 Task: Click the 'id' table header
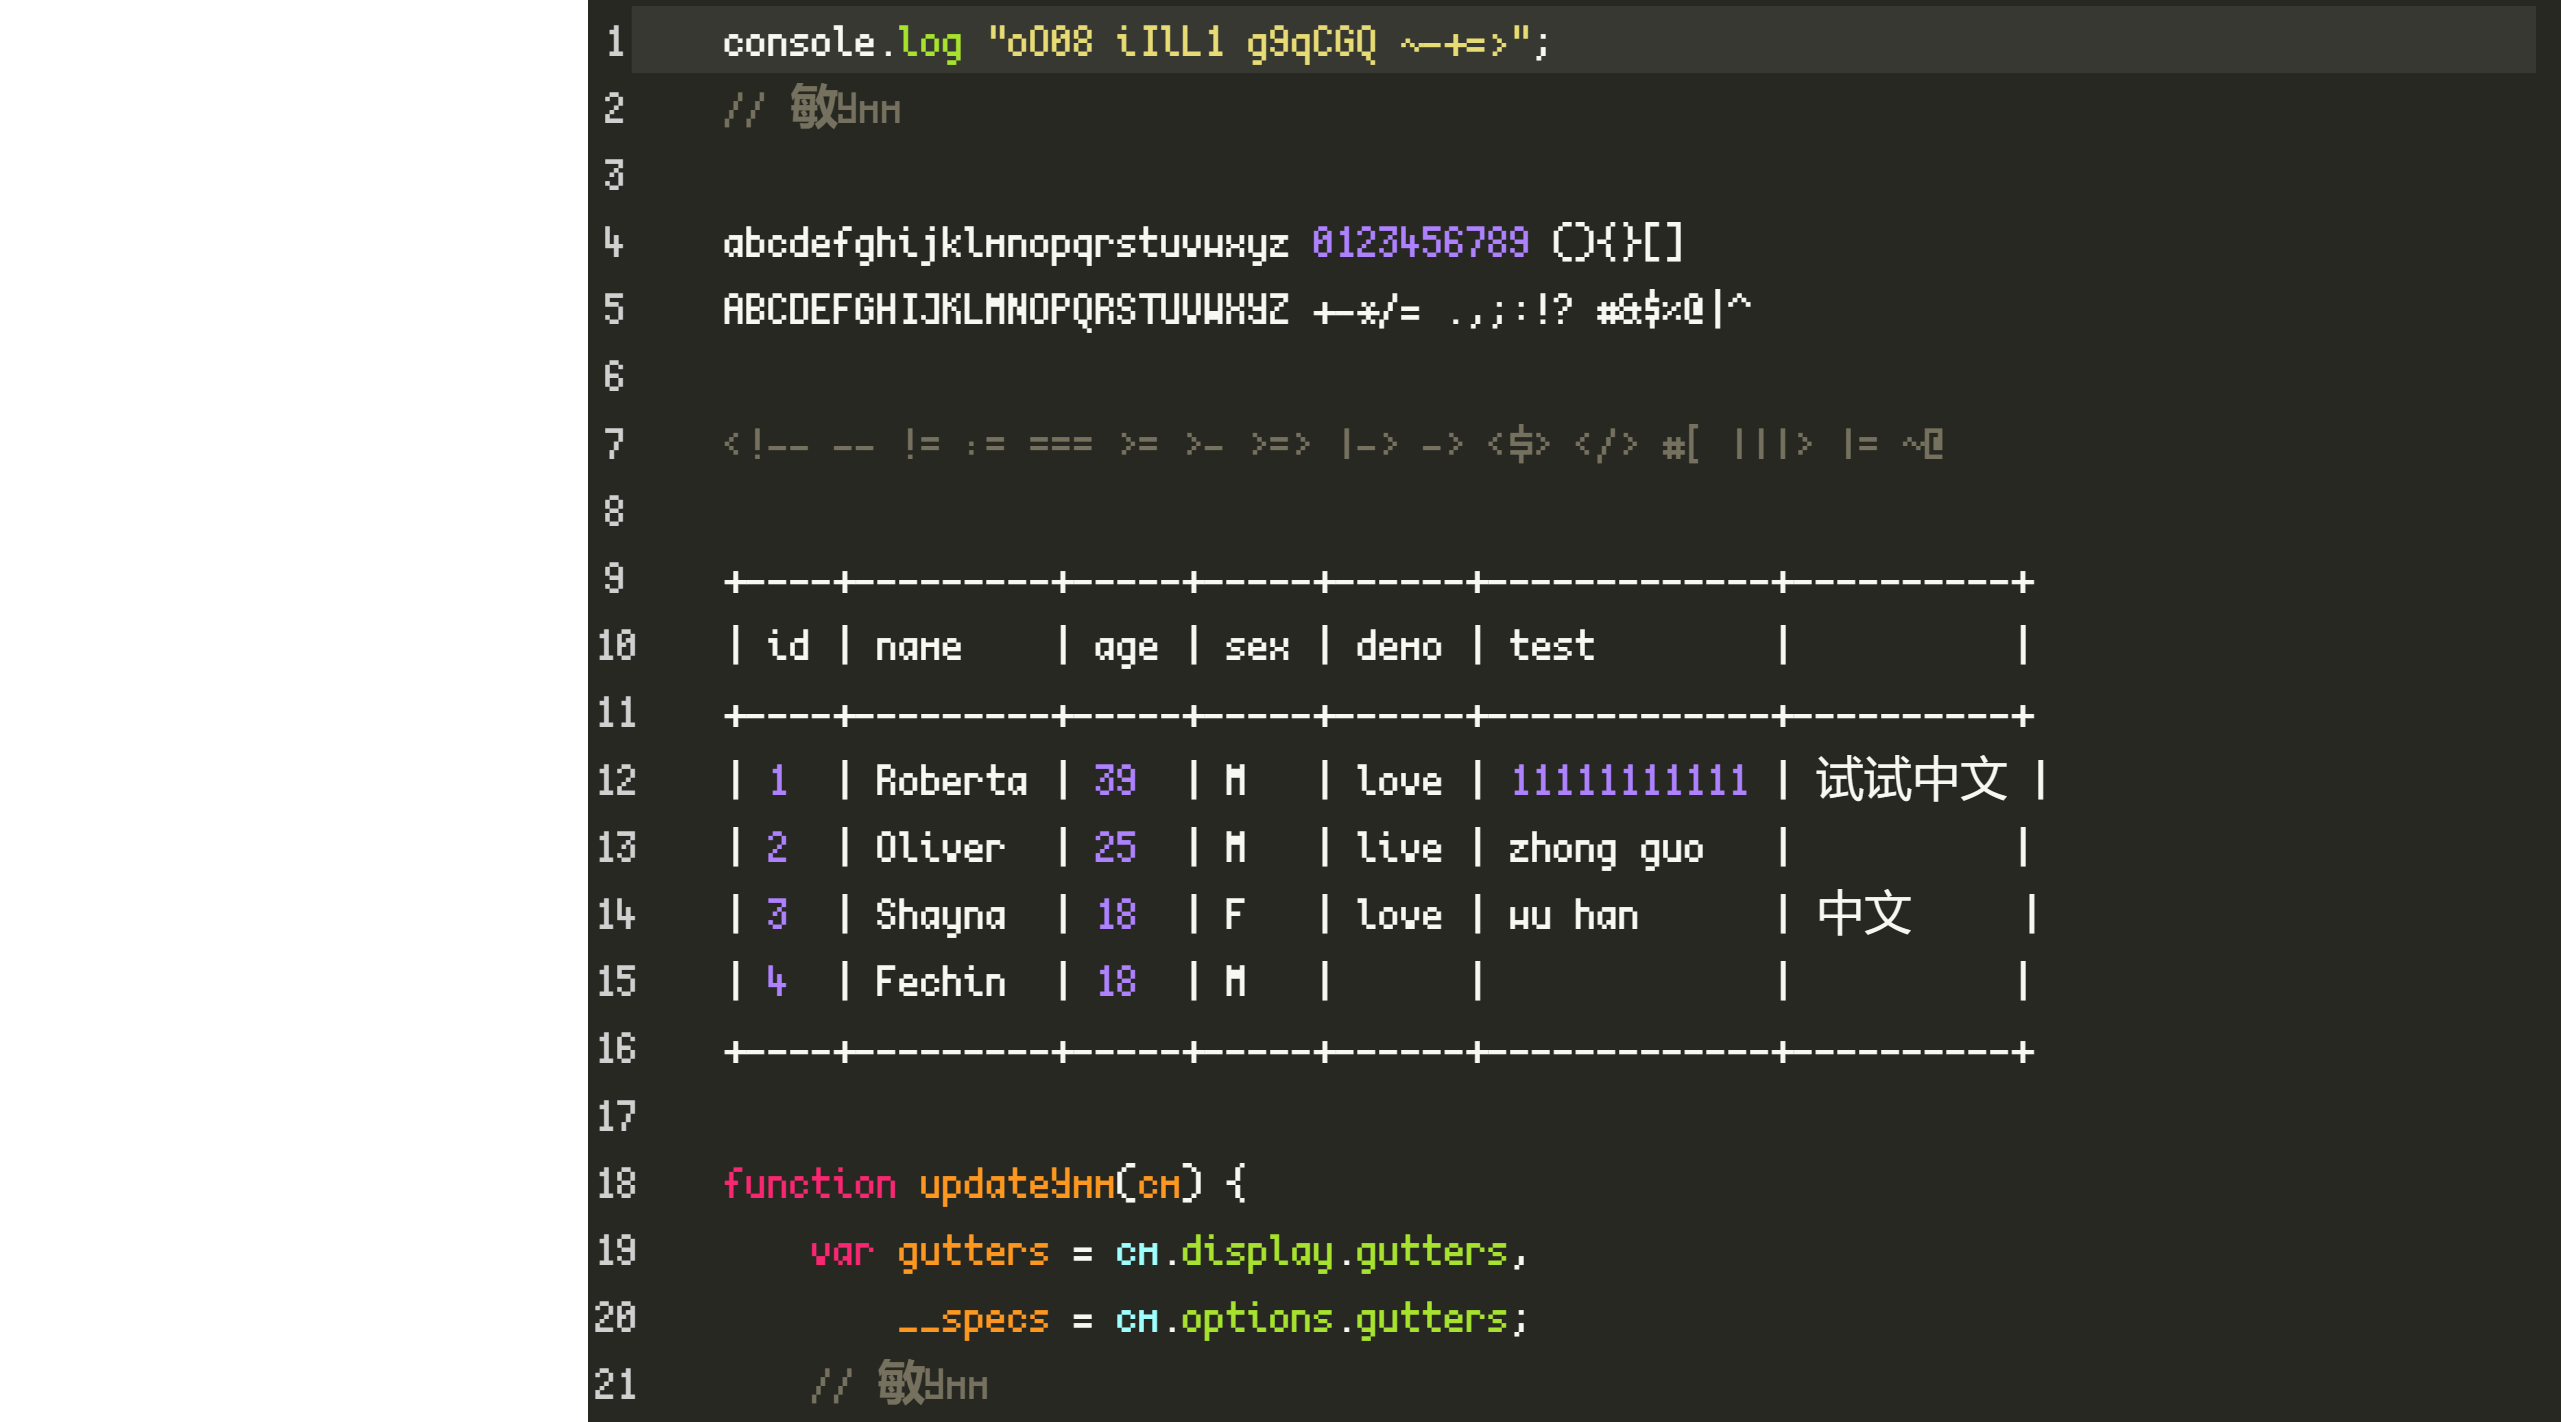pos(788,646)
